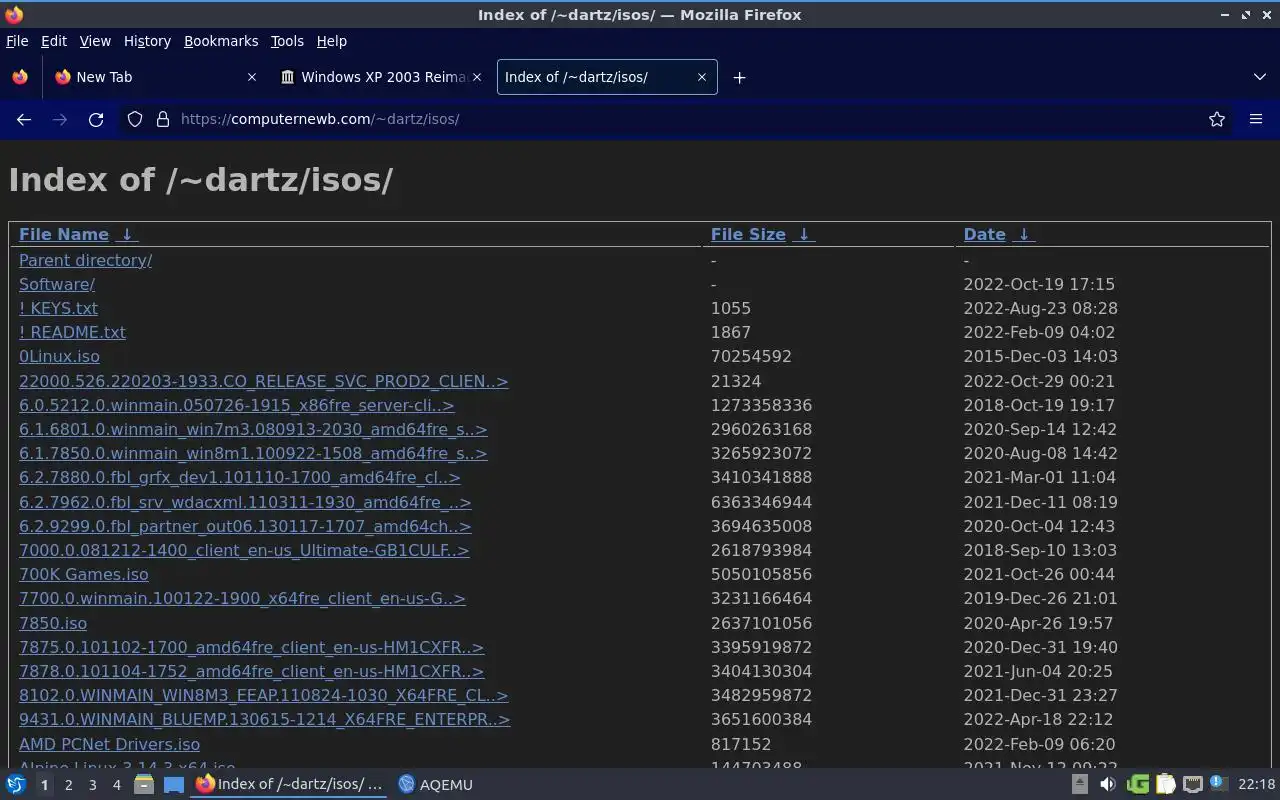Viewport: 1280px width, 800px height.
Task: Sort descending using arrow beside File Name
Action: point(126,234)
